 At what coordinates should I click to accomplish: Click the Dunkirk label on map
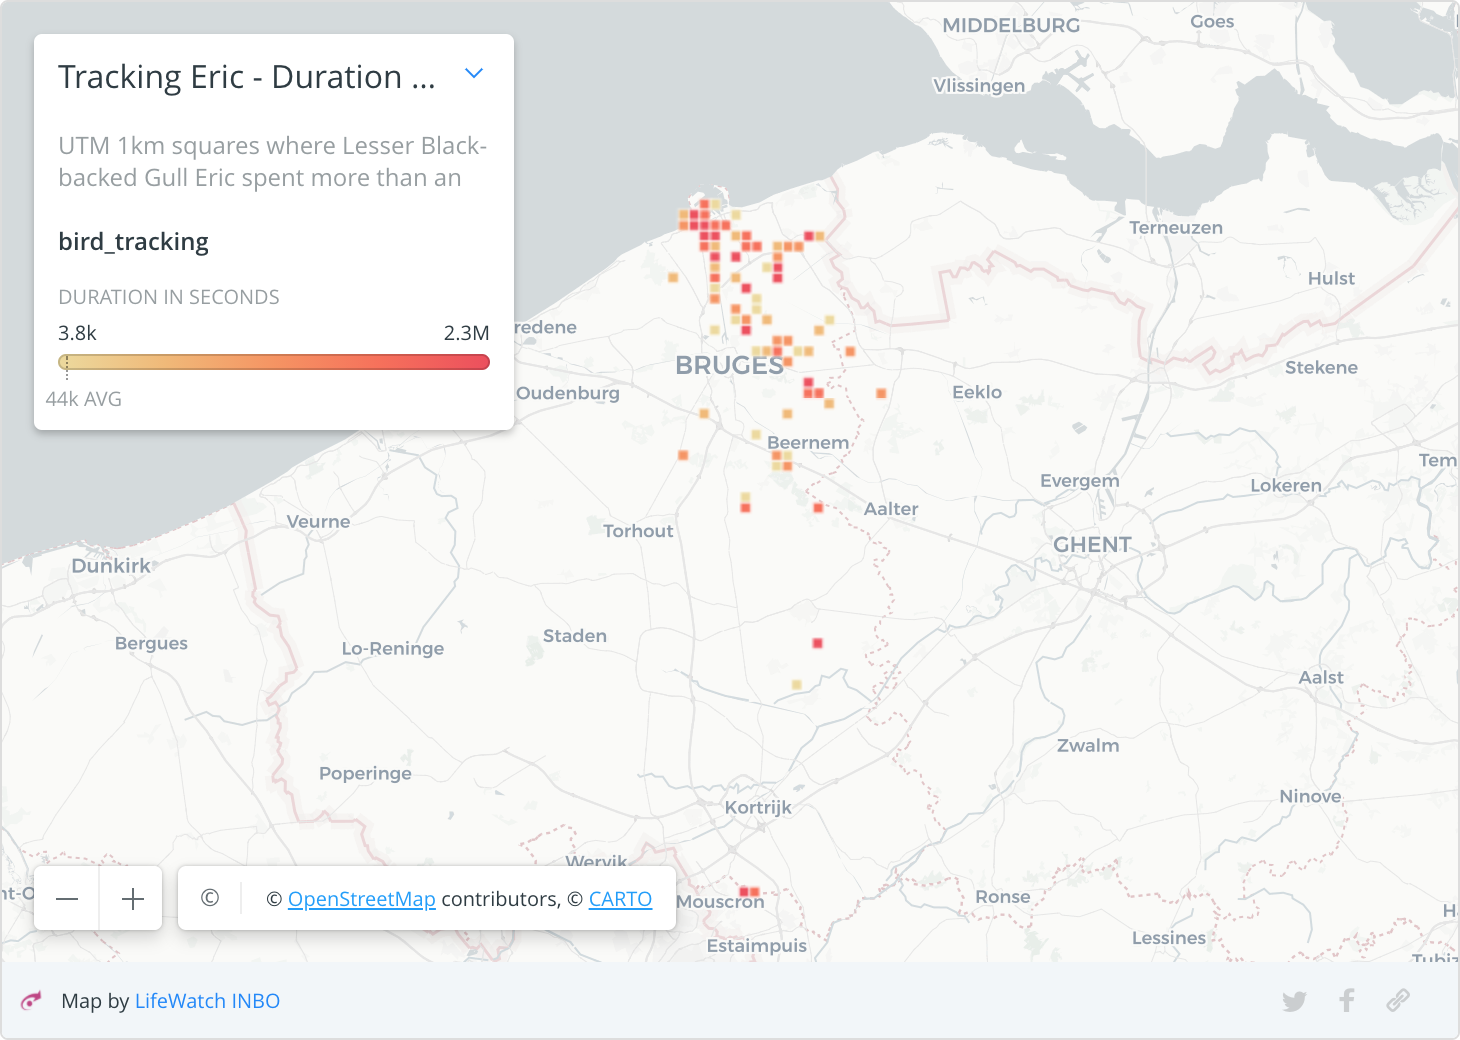tap(111, 566)
